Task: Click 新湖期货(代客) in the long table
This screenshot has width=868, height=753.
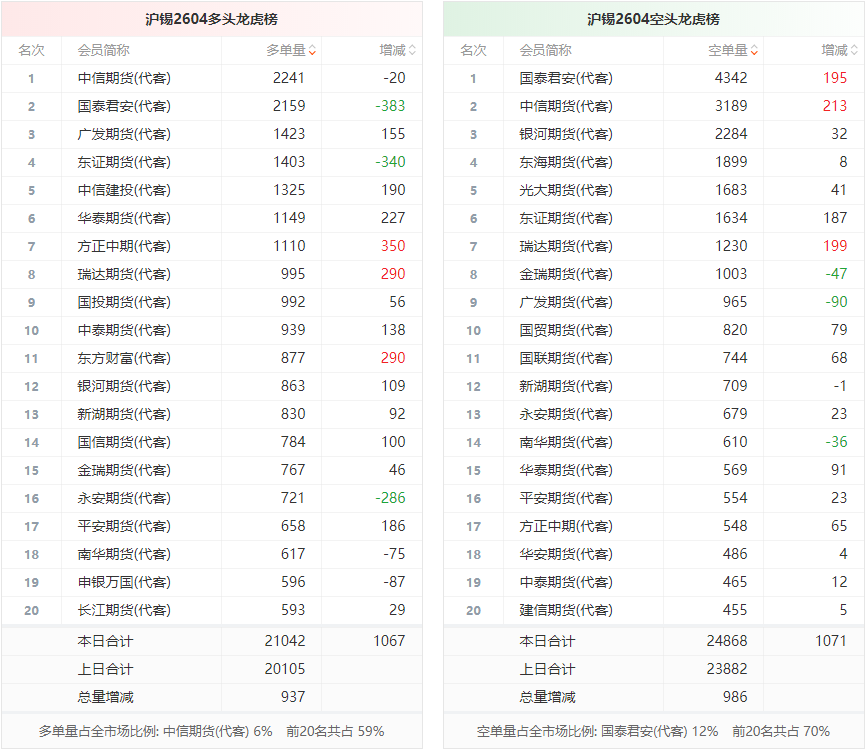Action: [x=124, y=414]
